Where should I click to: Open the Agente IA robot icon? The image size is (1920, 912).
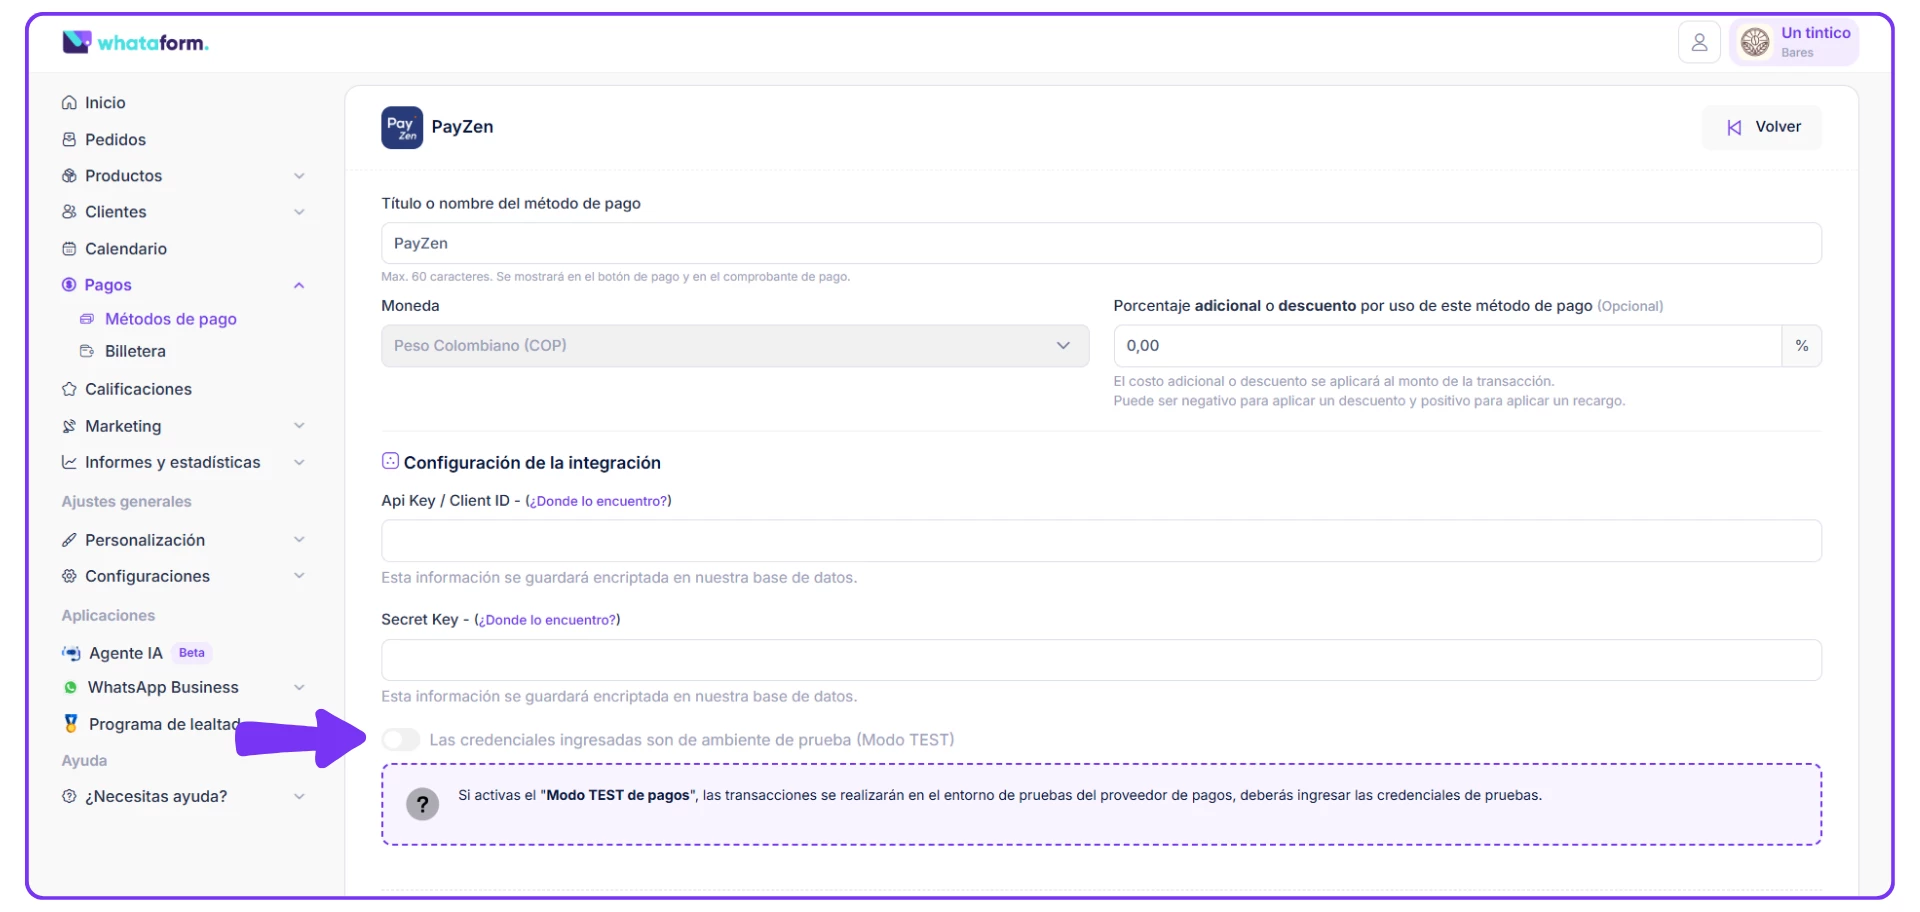click(71, 653)
